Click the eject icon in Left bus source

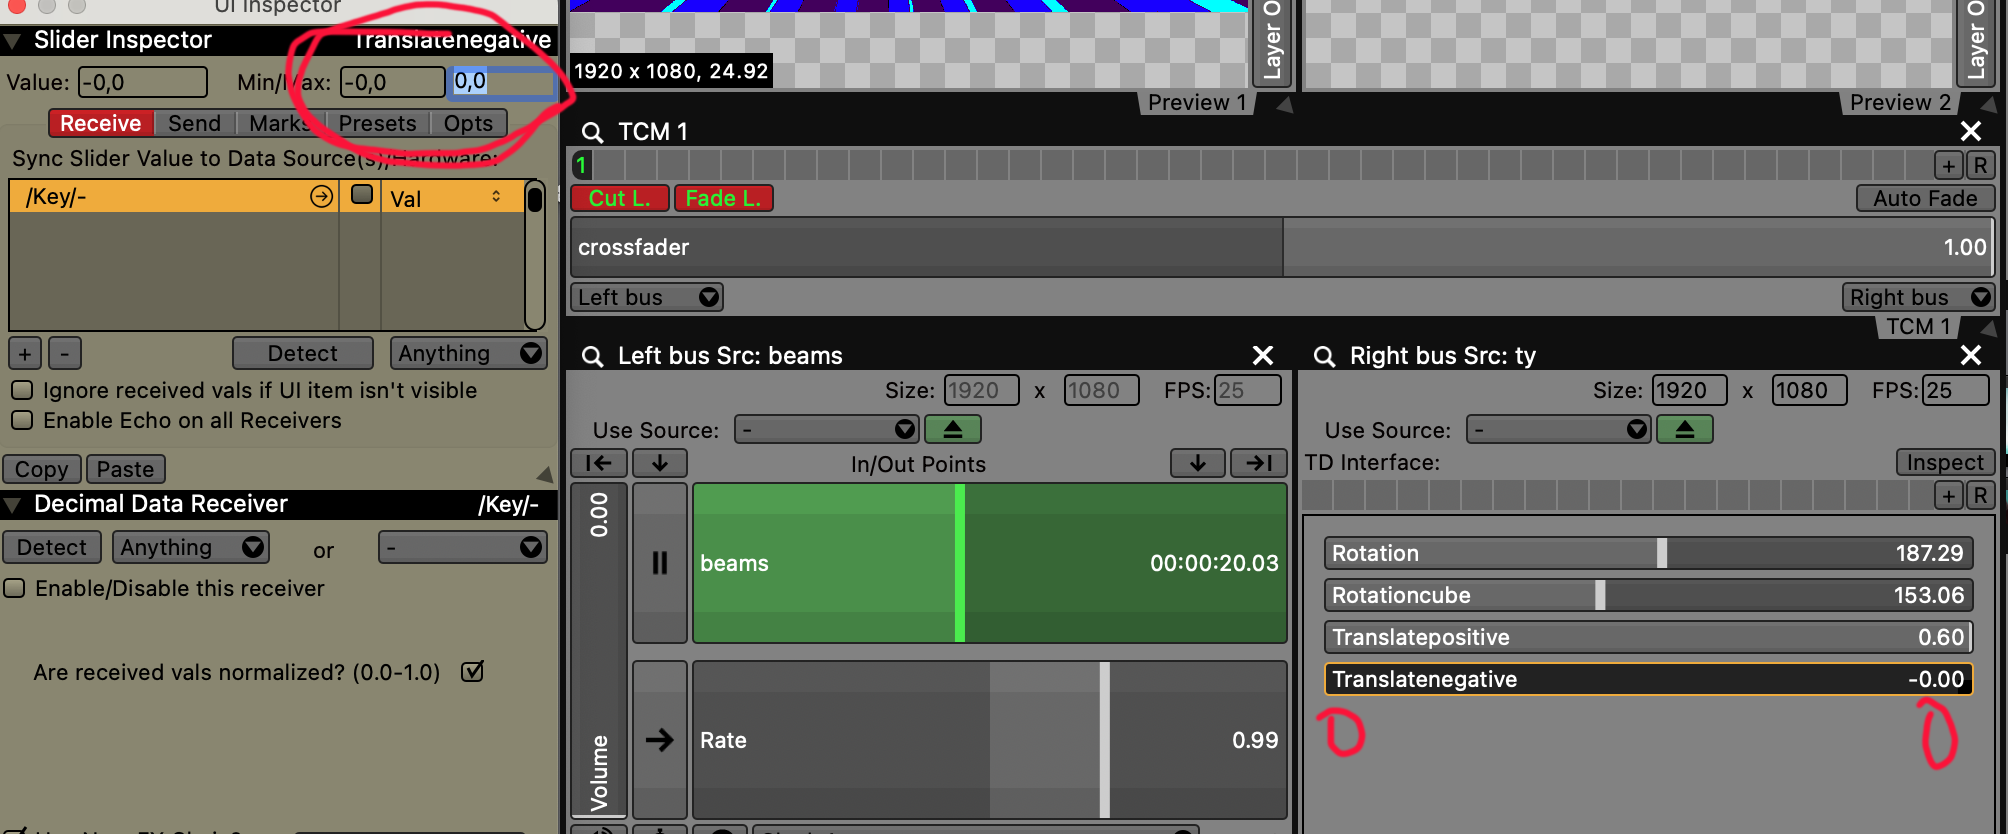[952, 429]
